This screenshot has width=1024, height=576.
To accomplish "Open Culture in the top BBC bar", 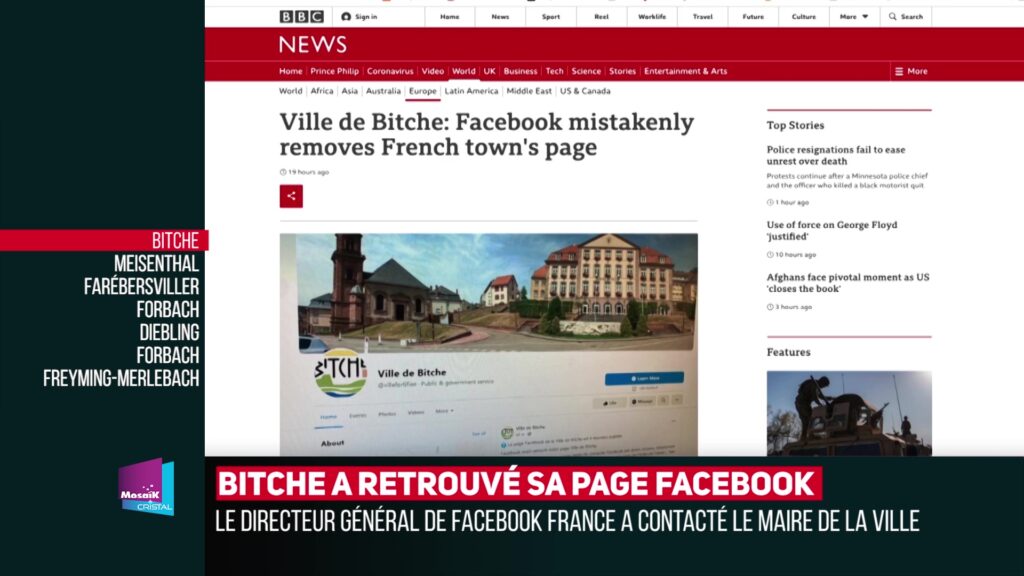I will 804,16.
